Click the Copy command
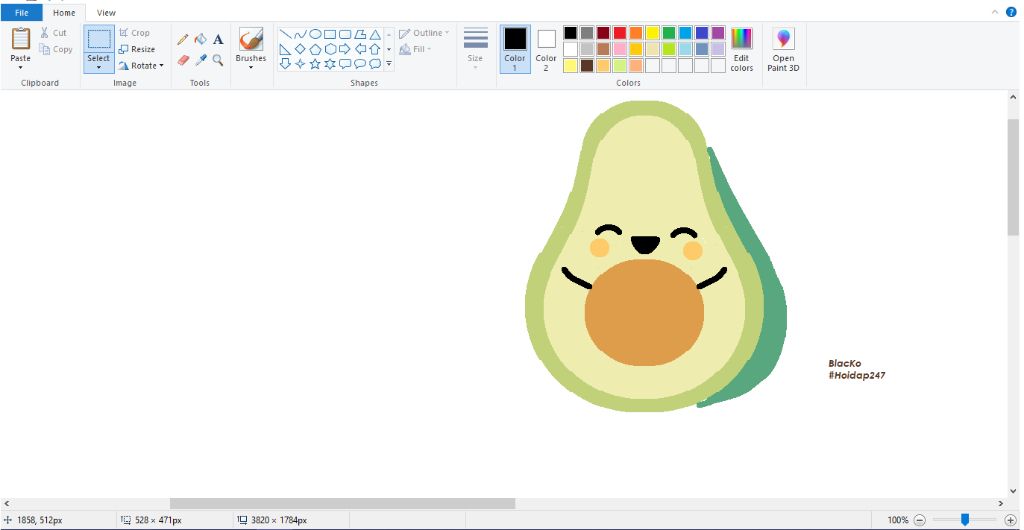The width and height of the screenshot is (1024, 530). tap(56, 49)
